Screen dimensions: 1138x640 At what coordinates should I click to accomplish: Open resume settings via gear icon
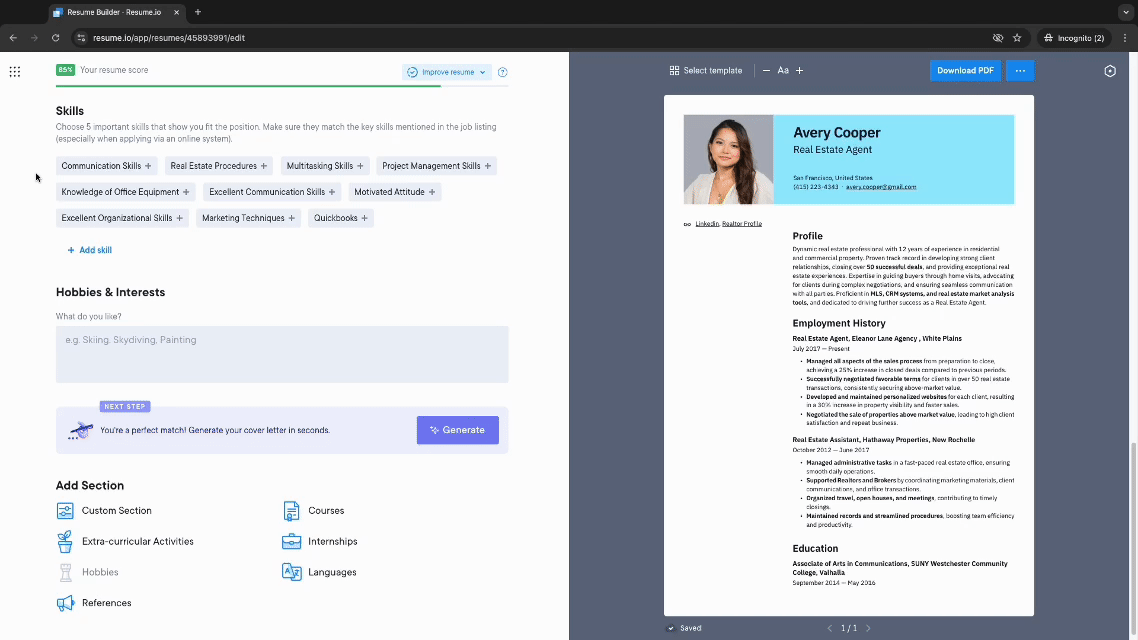tap(1110, 70)
